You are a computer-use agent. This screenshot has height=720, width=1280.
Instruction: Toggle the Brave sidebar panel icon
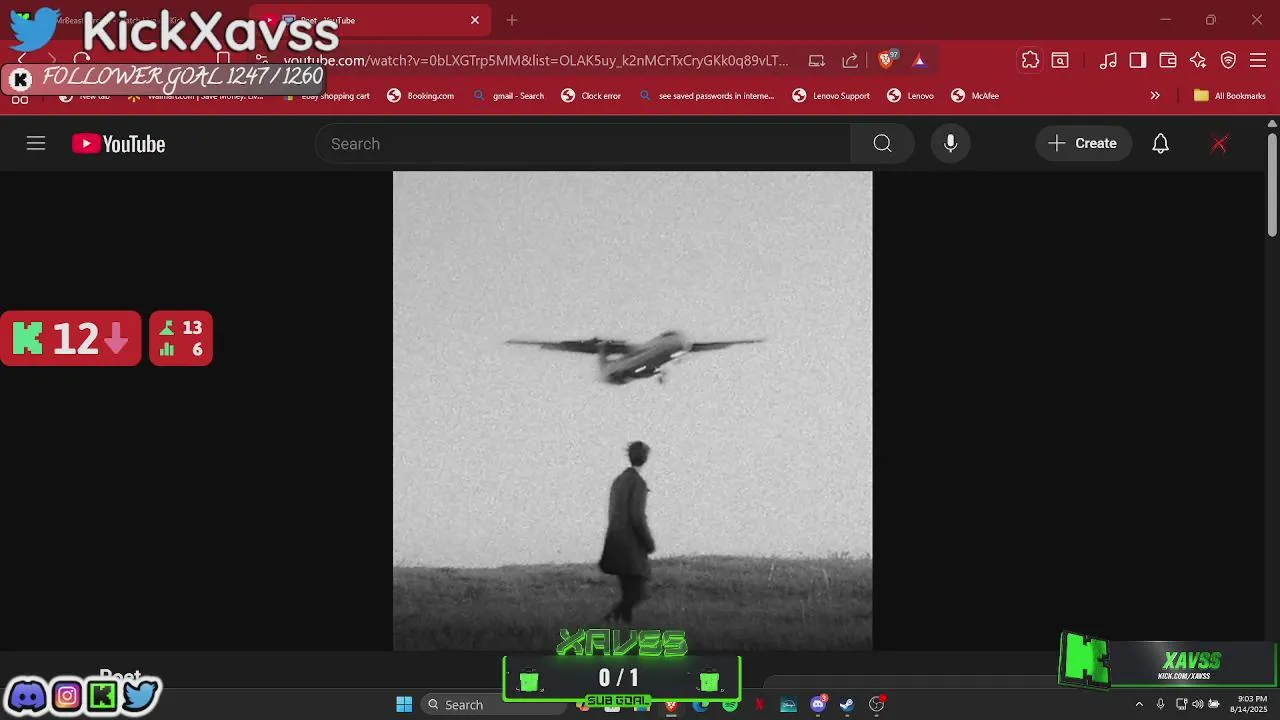[x=1138, y=60]
